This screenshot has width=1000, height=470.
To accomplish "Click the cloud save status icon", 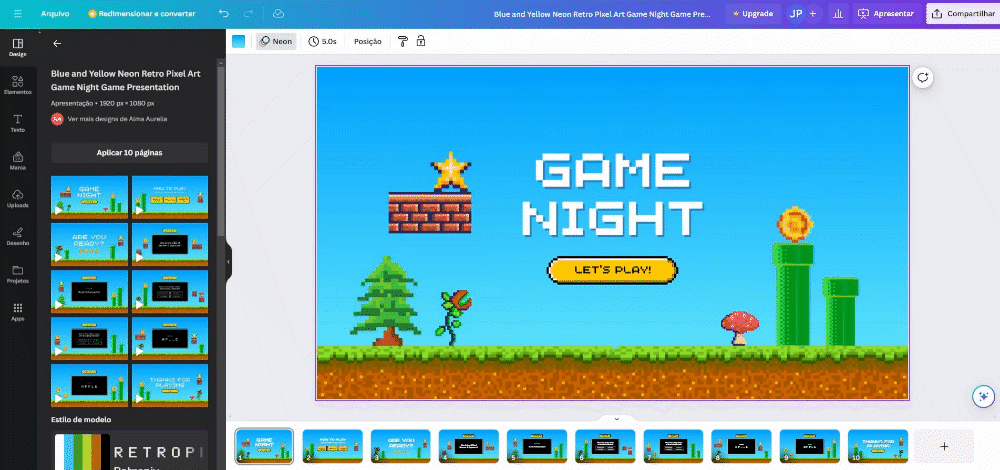I will [278, 14].
